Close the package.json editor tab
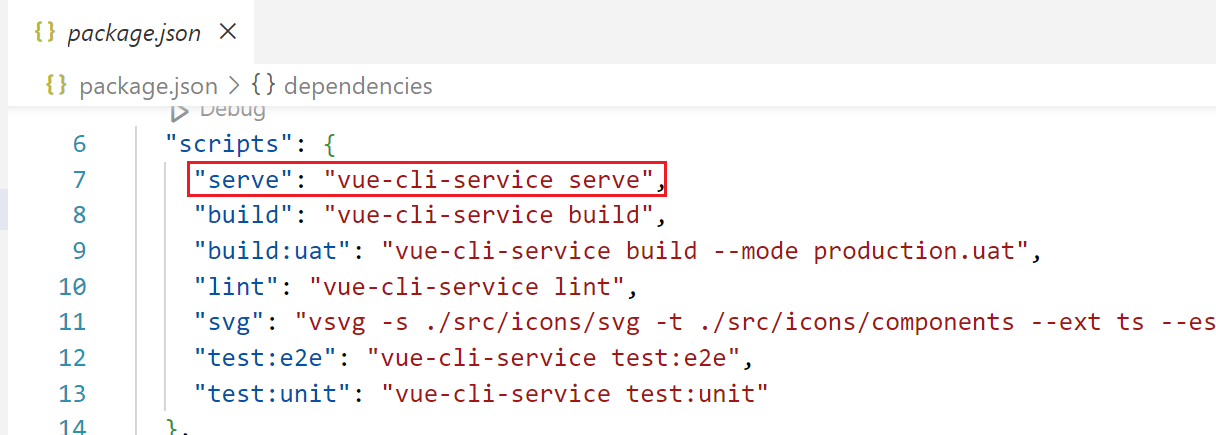This screenshot has width=1216, height=435. point(227,32)
